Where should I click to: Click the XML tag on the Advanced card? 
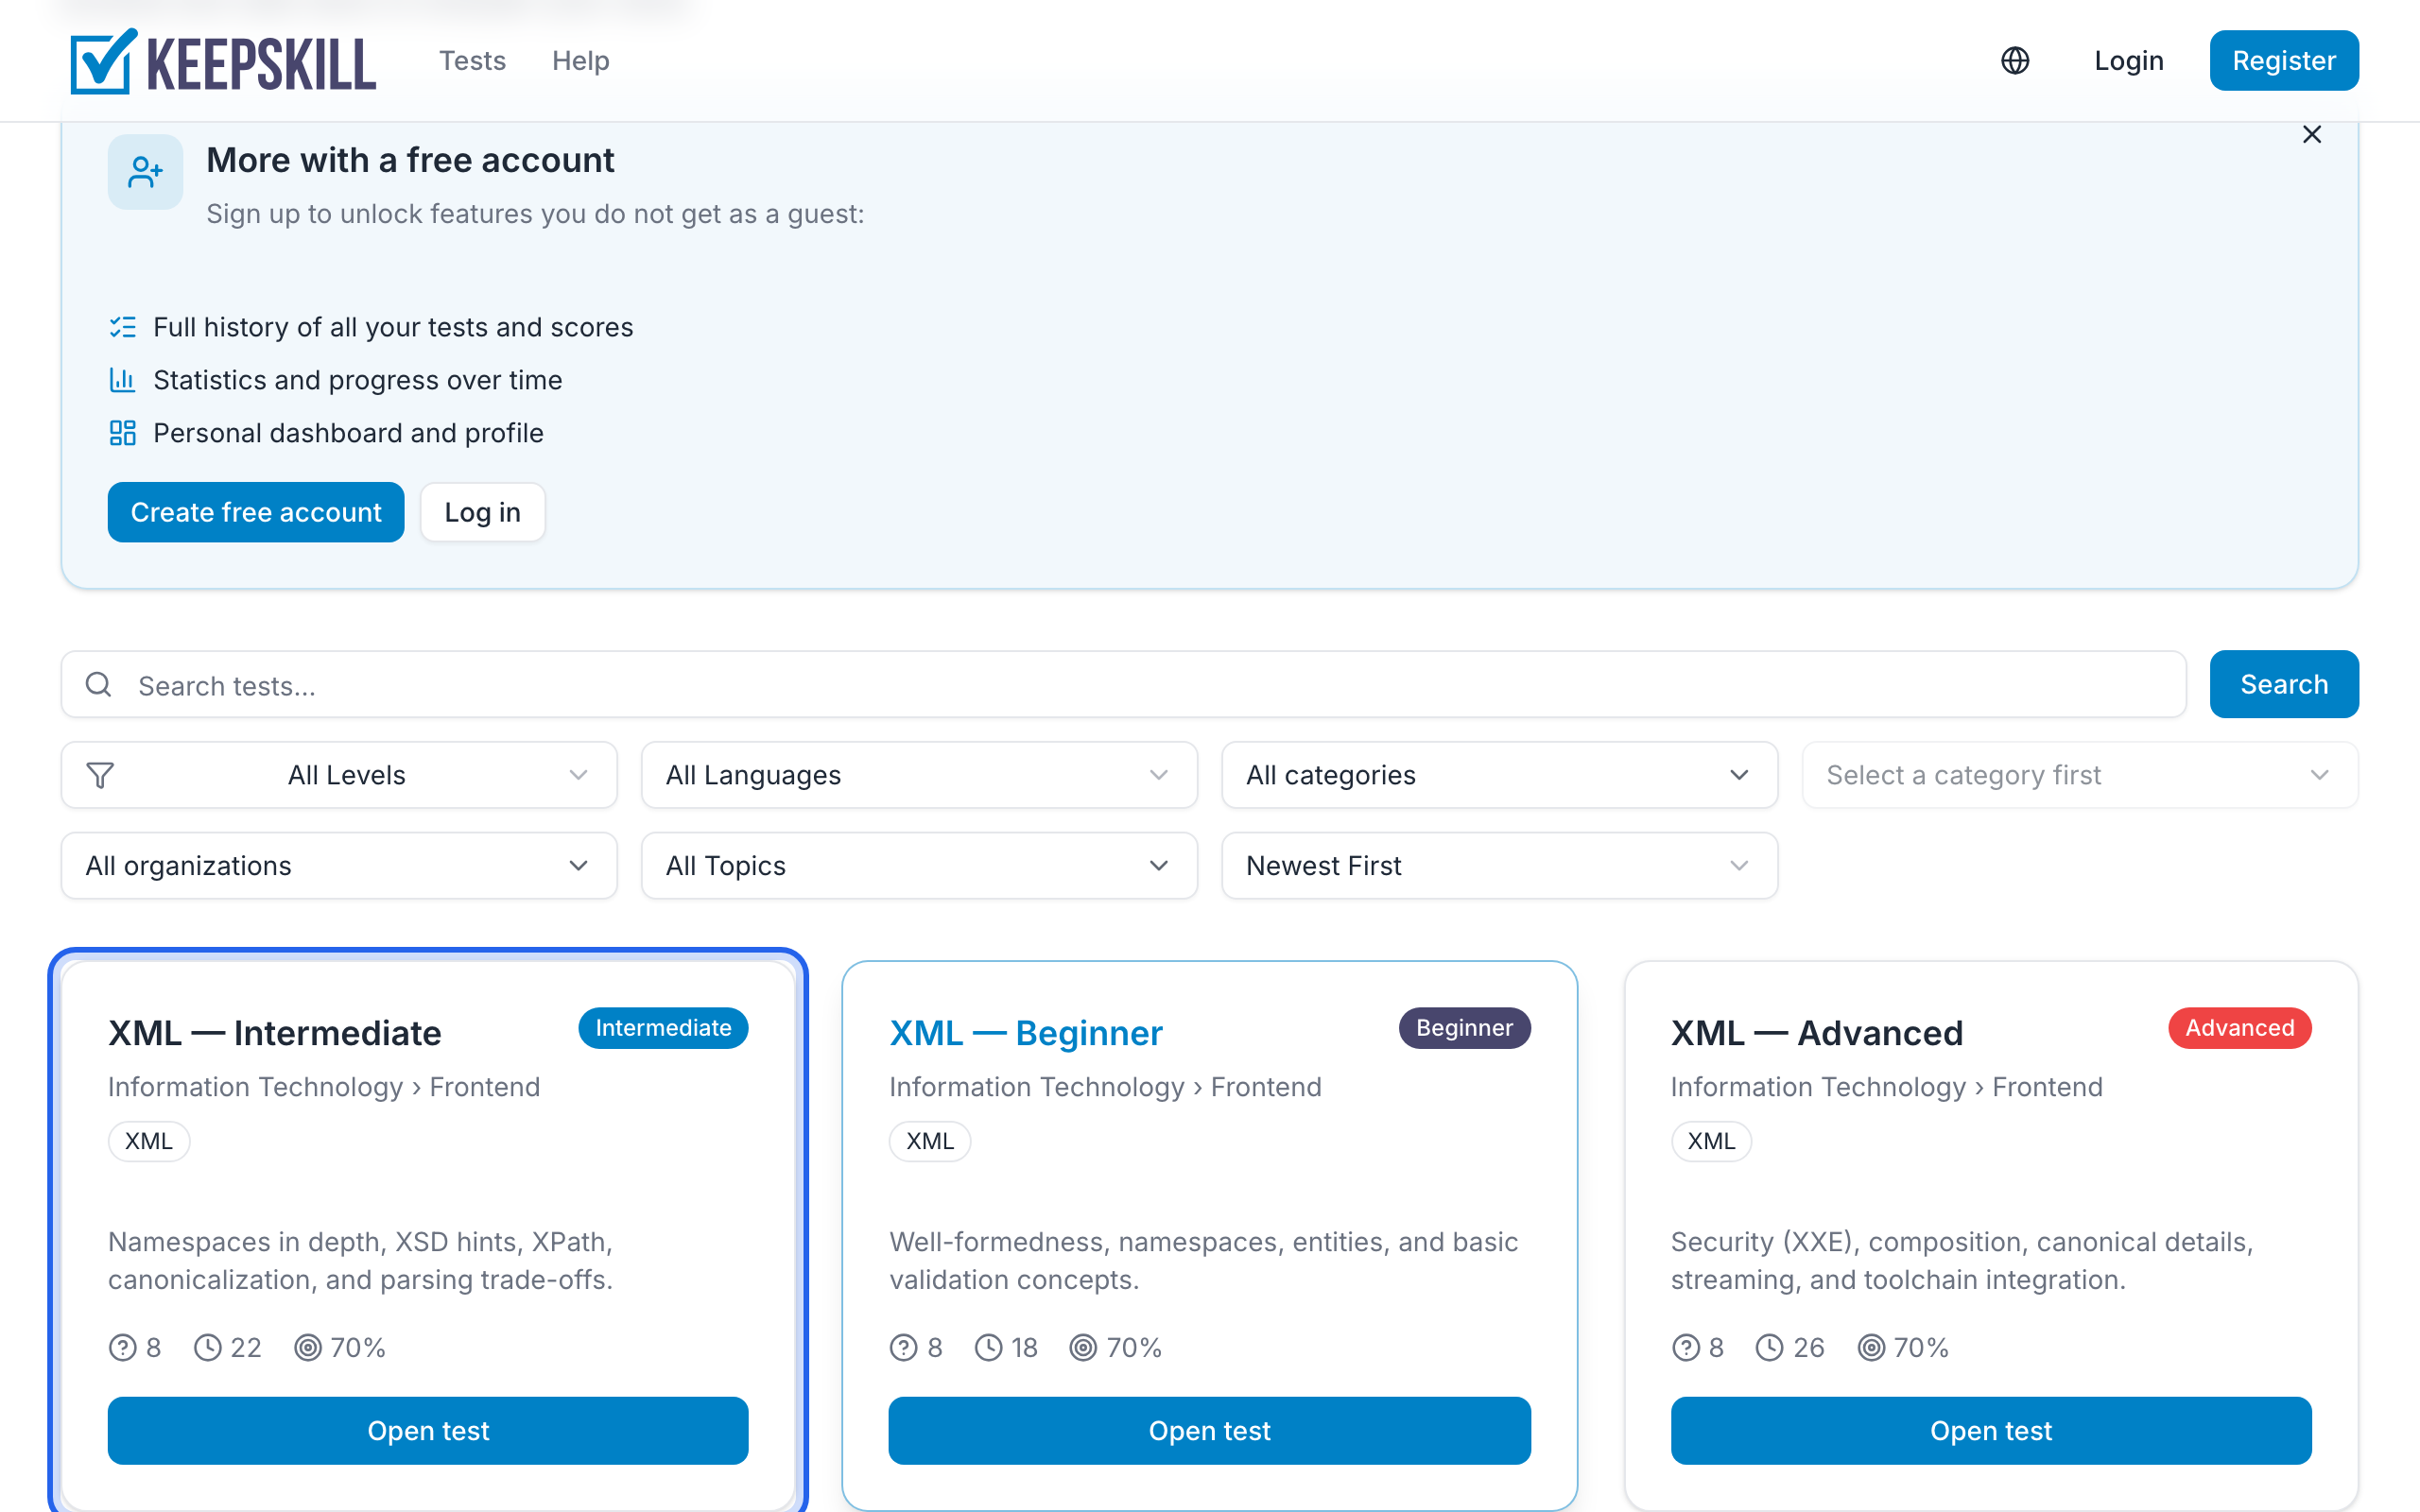(1710, 1141)
